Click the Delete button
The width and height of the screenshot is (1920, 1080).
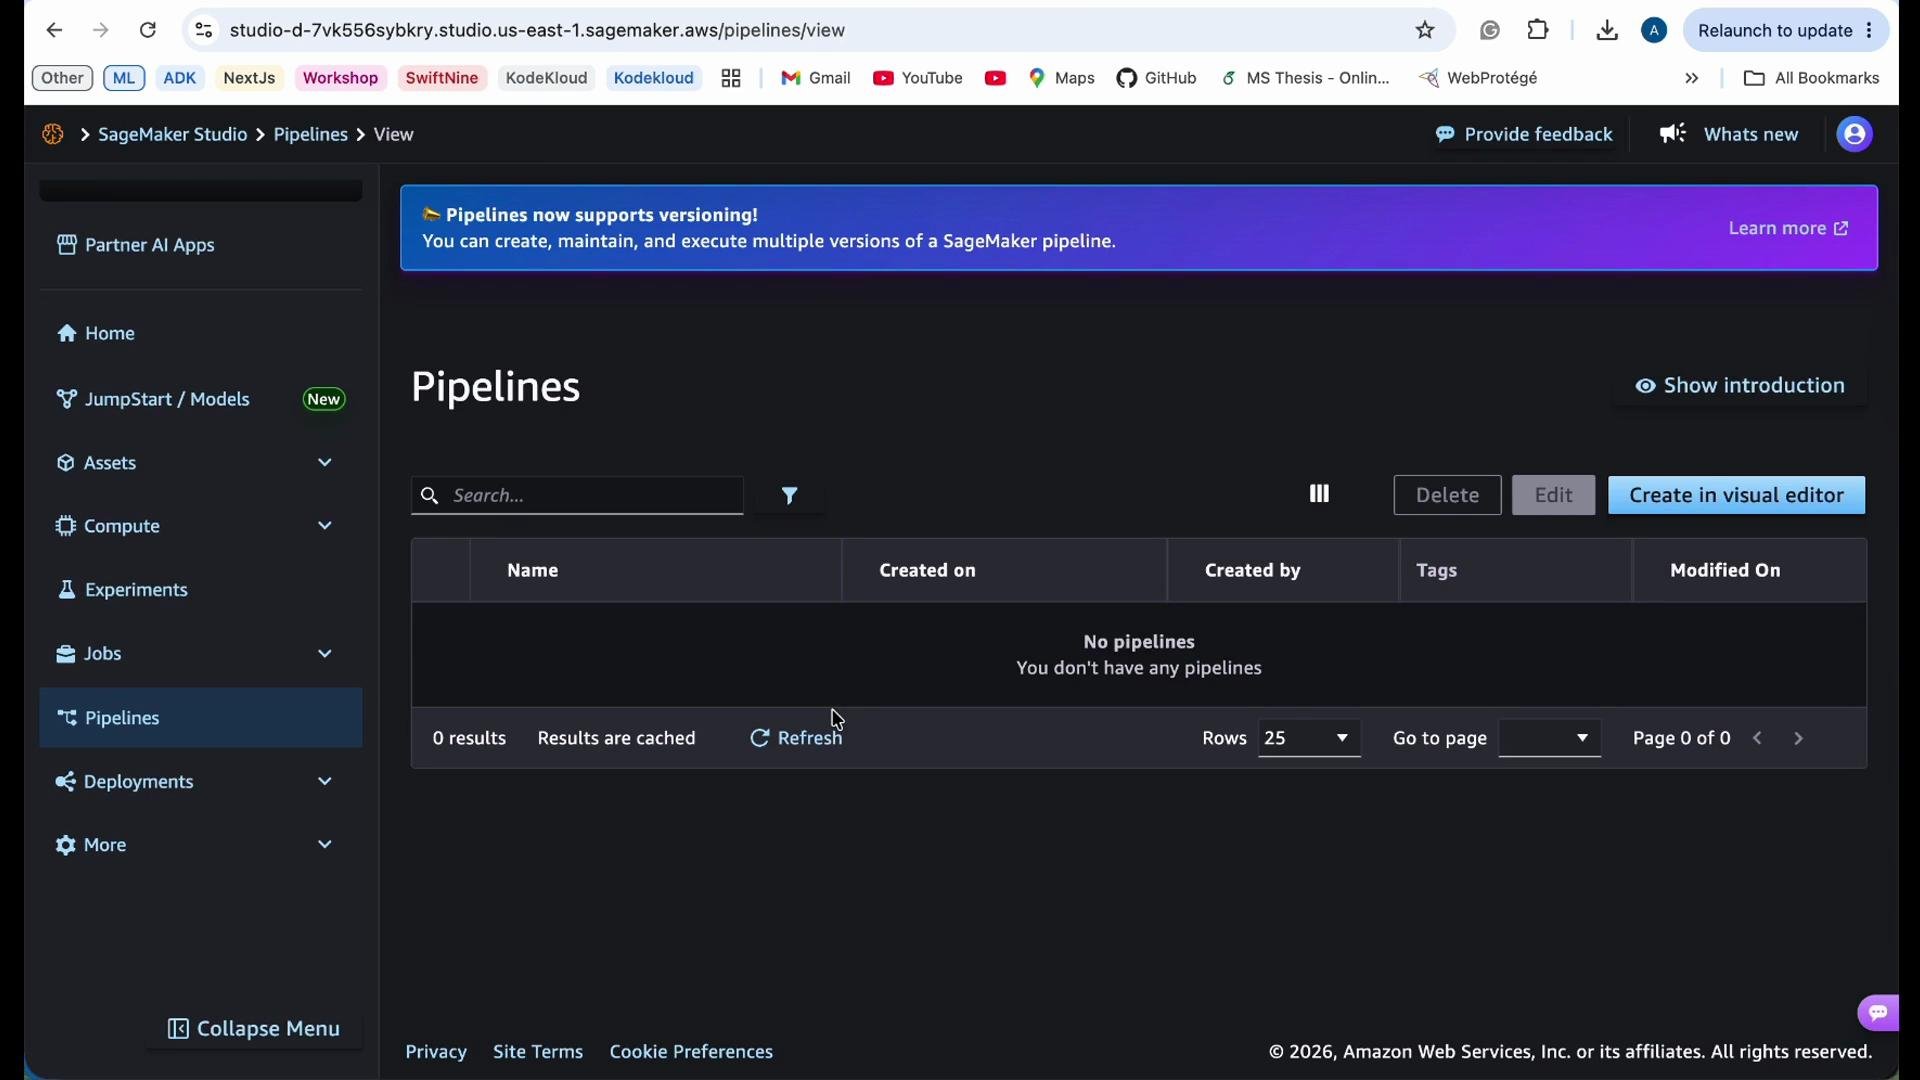click(x=1447, y=495)
